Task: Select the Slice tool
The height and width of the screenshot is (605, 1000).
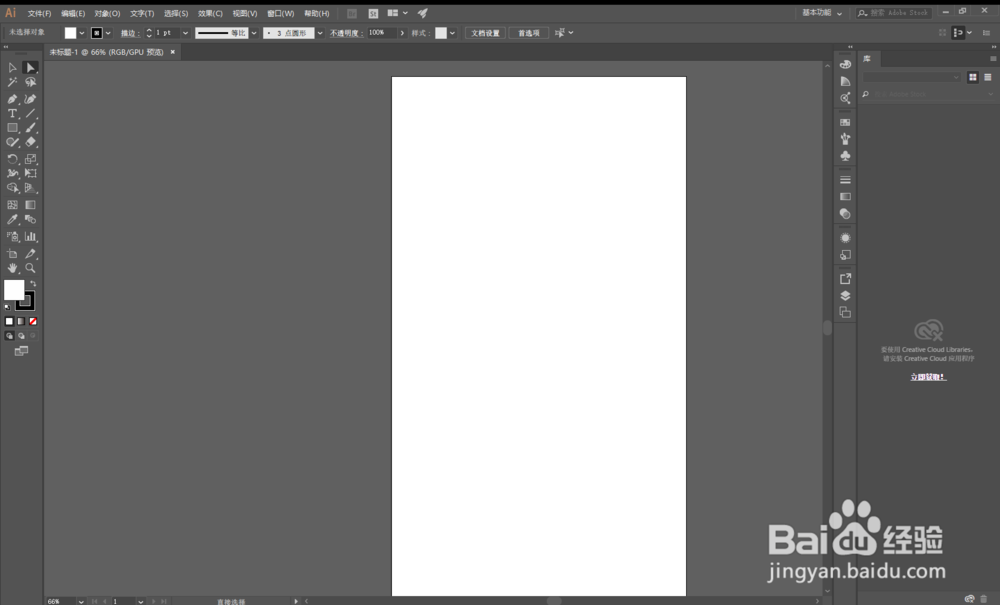Action: click(x=30, y=254)
